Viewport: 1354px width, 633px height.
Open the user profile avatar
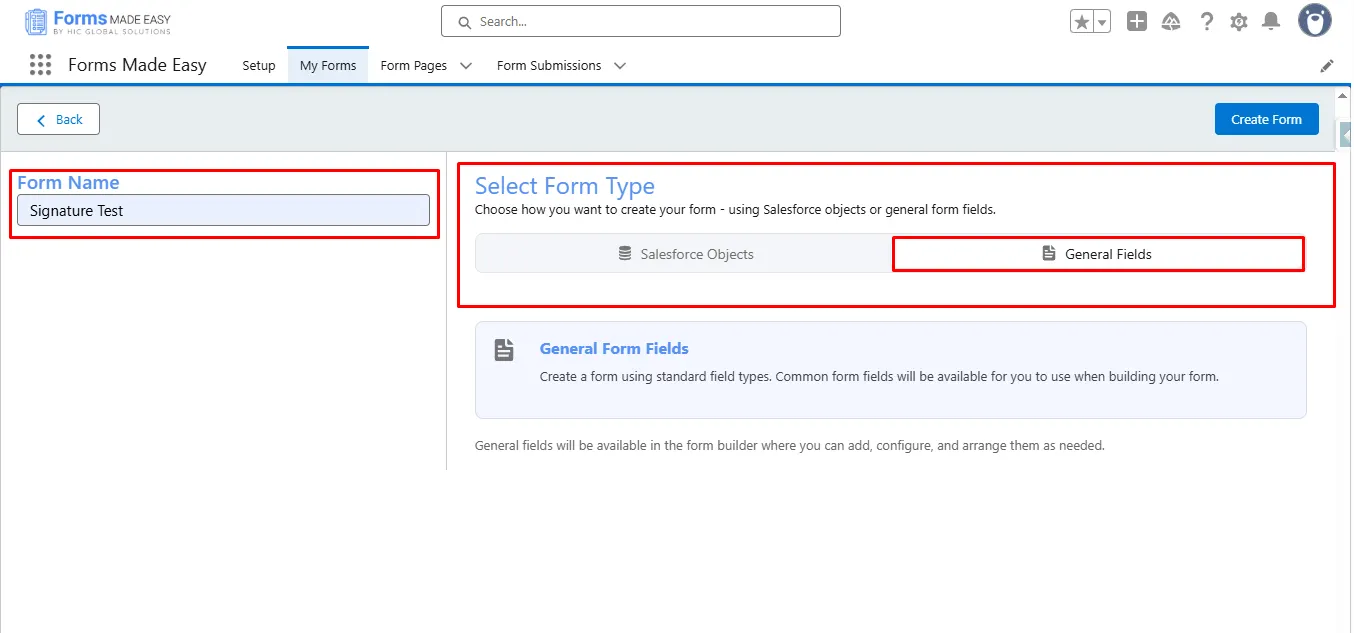coord(1314,20)
